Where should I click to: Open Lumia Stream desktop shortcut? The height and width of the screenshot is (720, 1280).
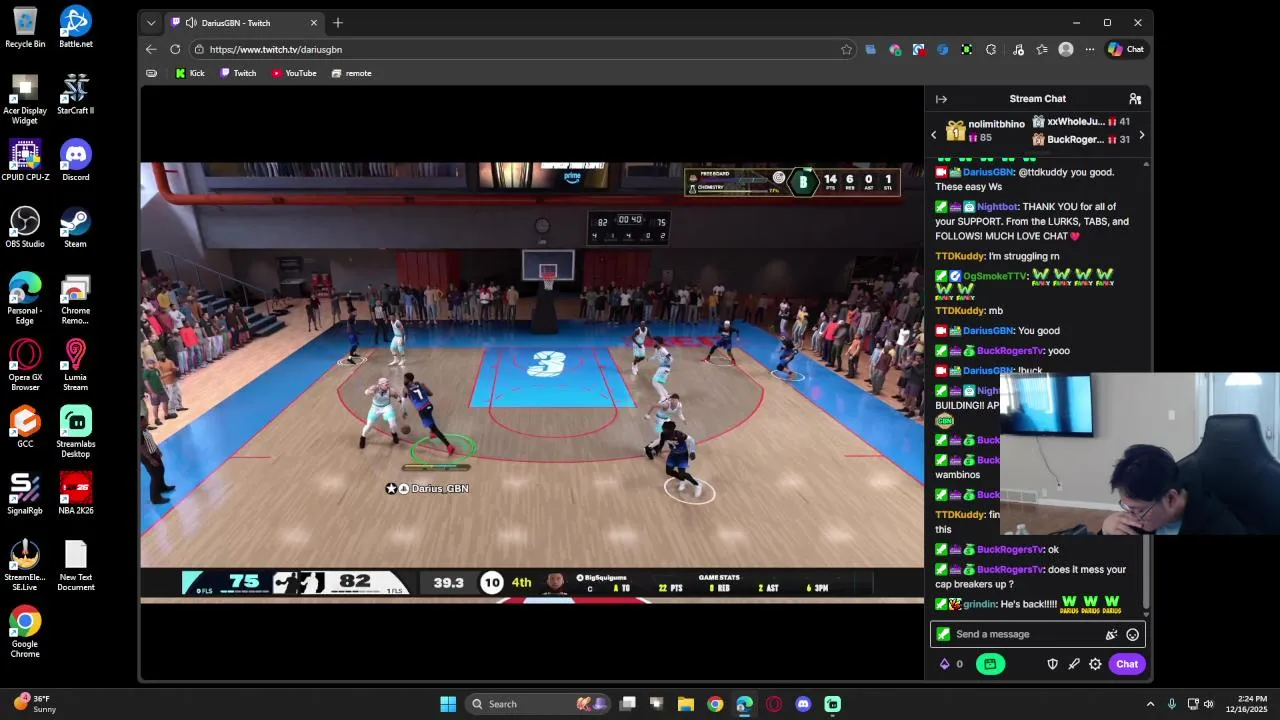[75, 366]
